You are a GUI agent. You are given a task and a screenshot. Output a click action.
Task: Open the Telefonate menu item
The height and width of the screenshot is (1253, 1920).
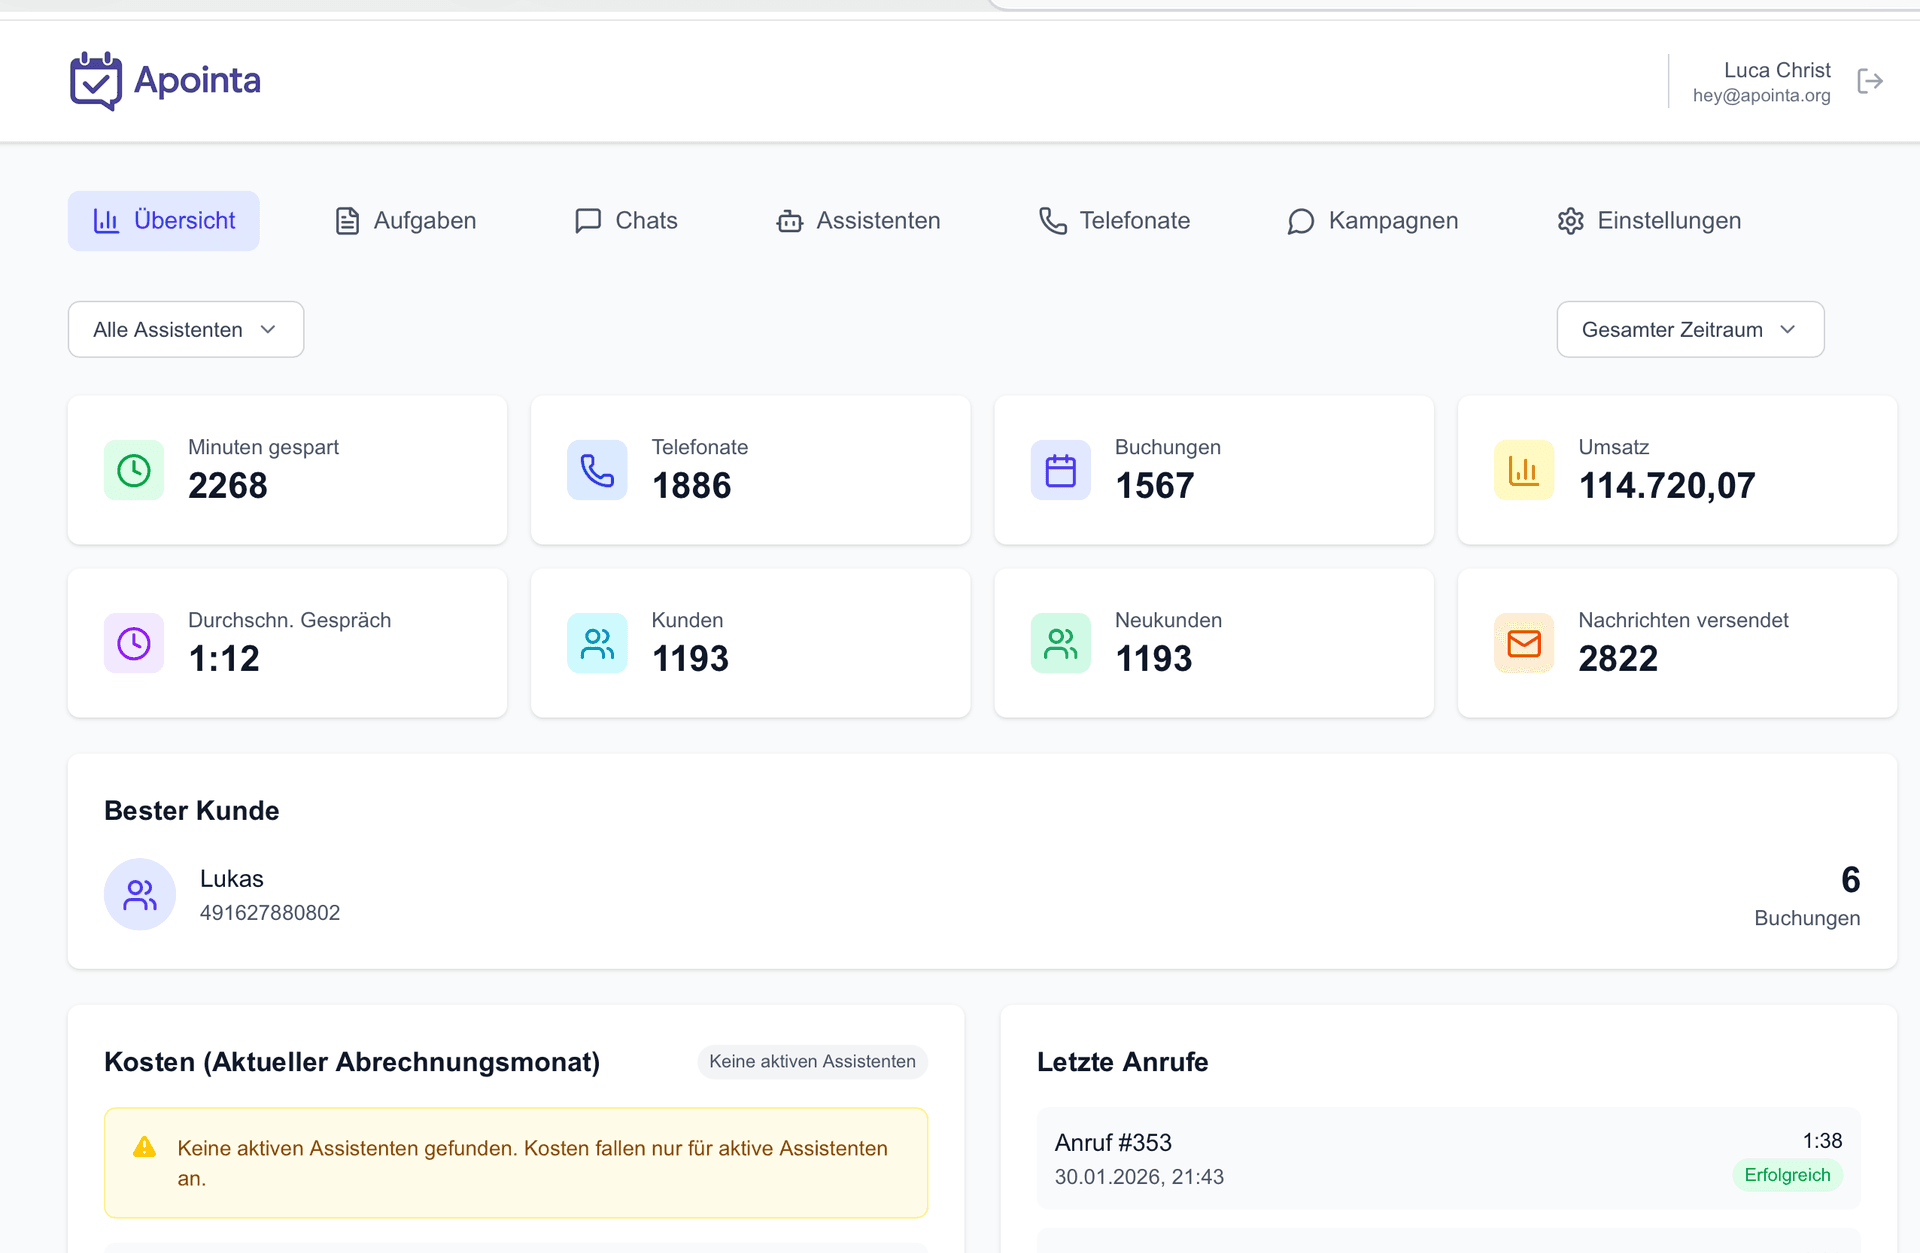pyautogui.click(x=1113, y=221)
